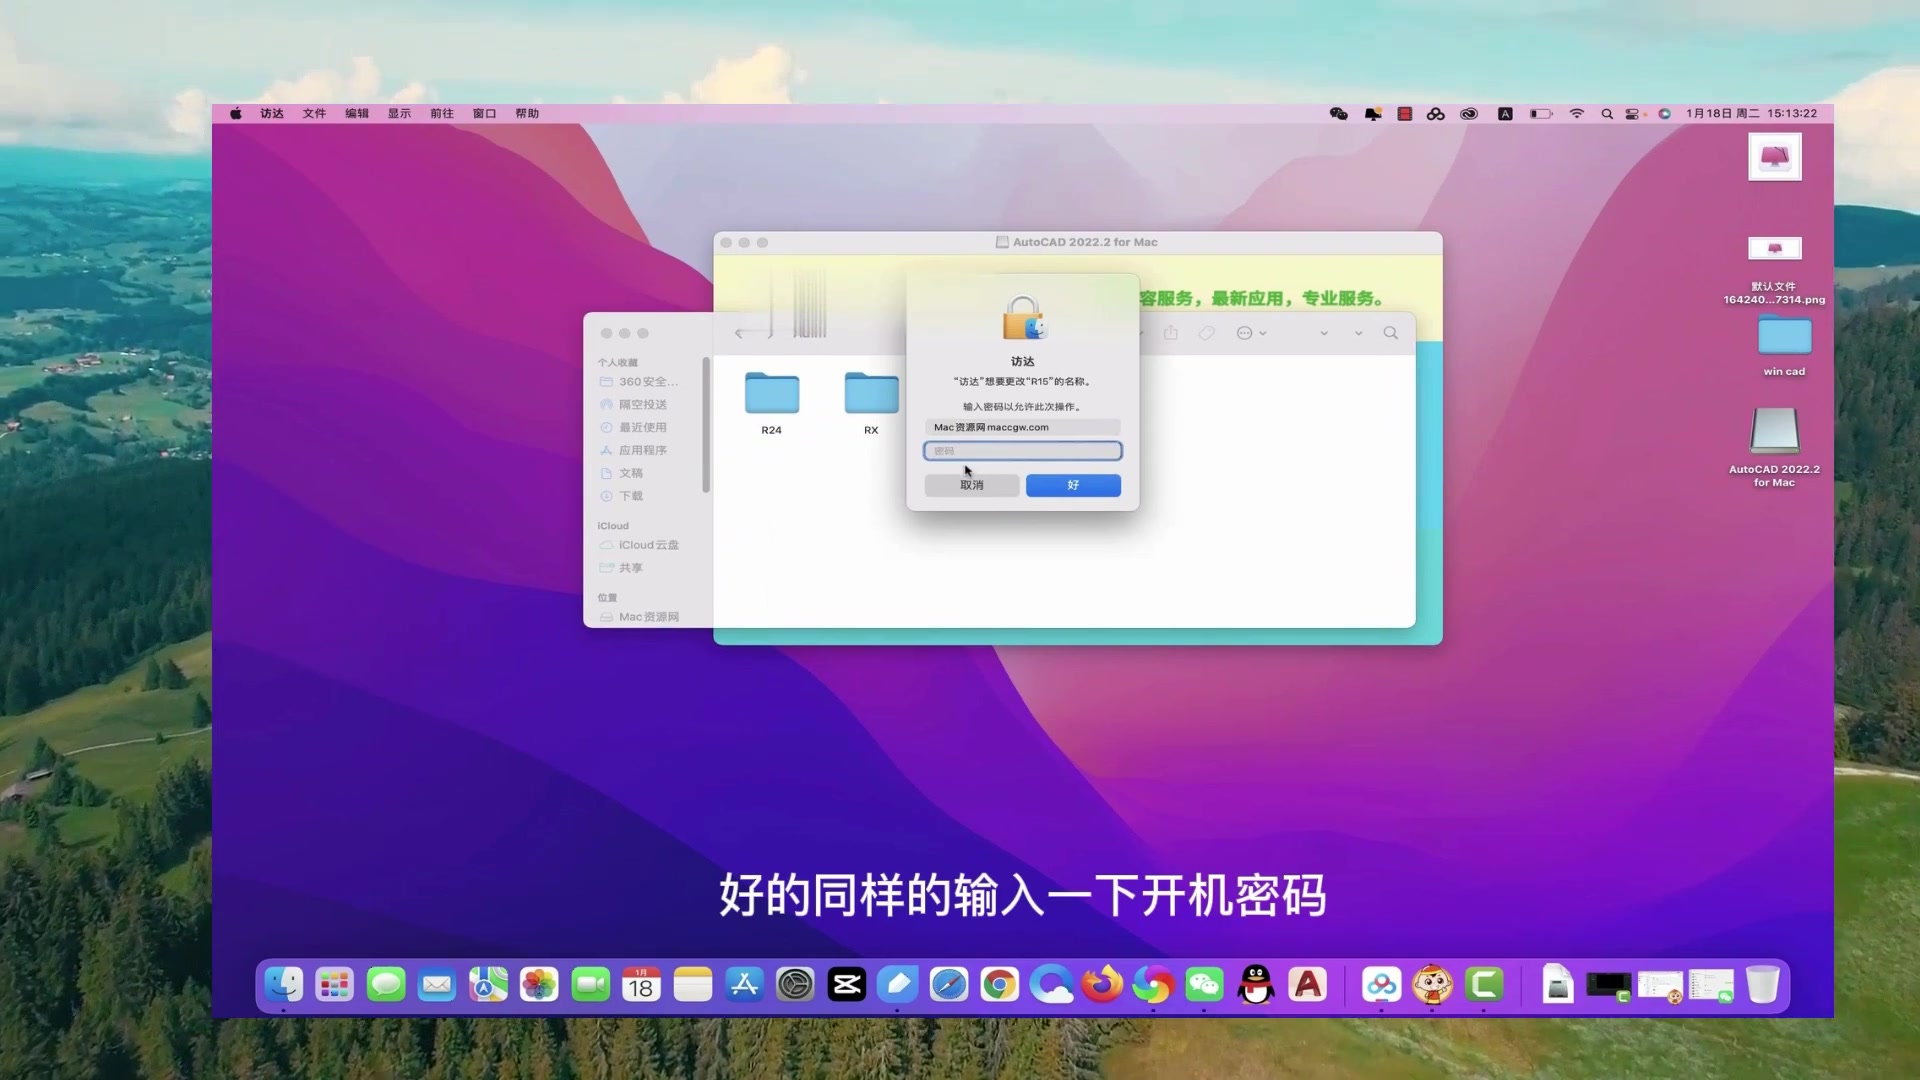
Task: Click the 默认文件 png file on desktop
Action: coord(1774,270)
